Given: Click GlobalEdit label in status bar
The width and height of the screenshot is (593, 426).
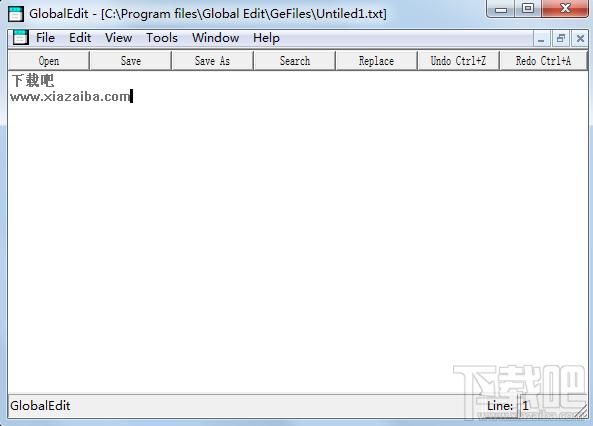Looking at the screenshot, I should (x=40, y=406).
